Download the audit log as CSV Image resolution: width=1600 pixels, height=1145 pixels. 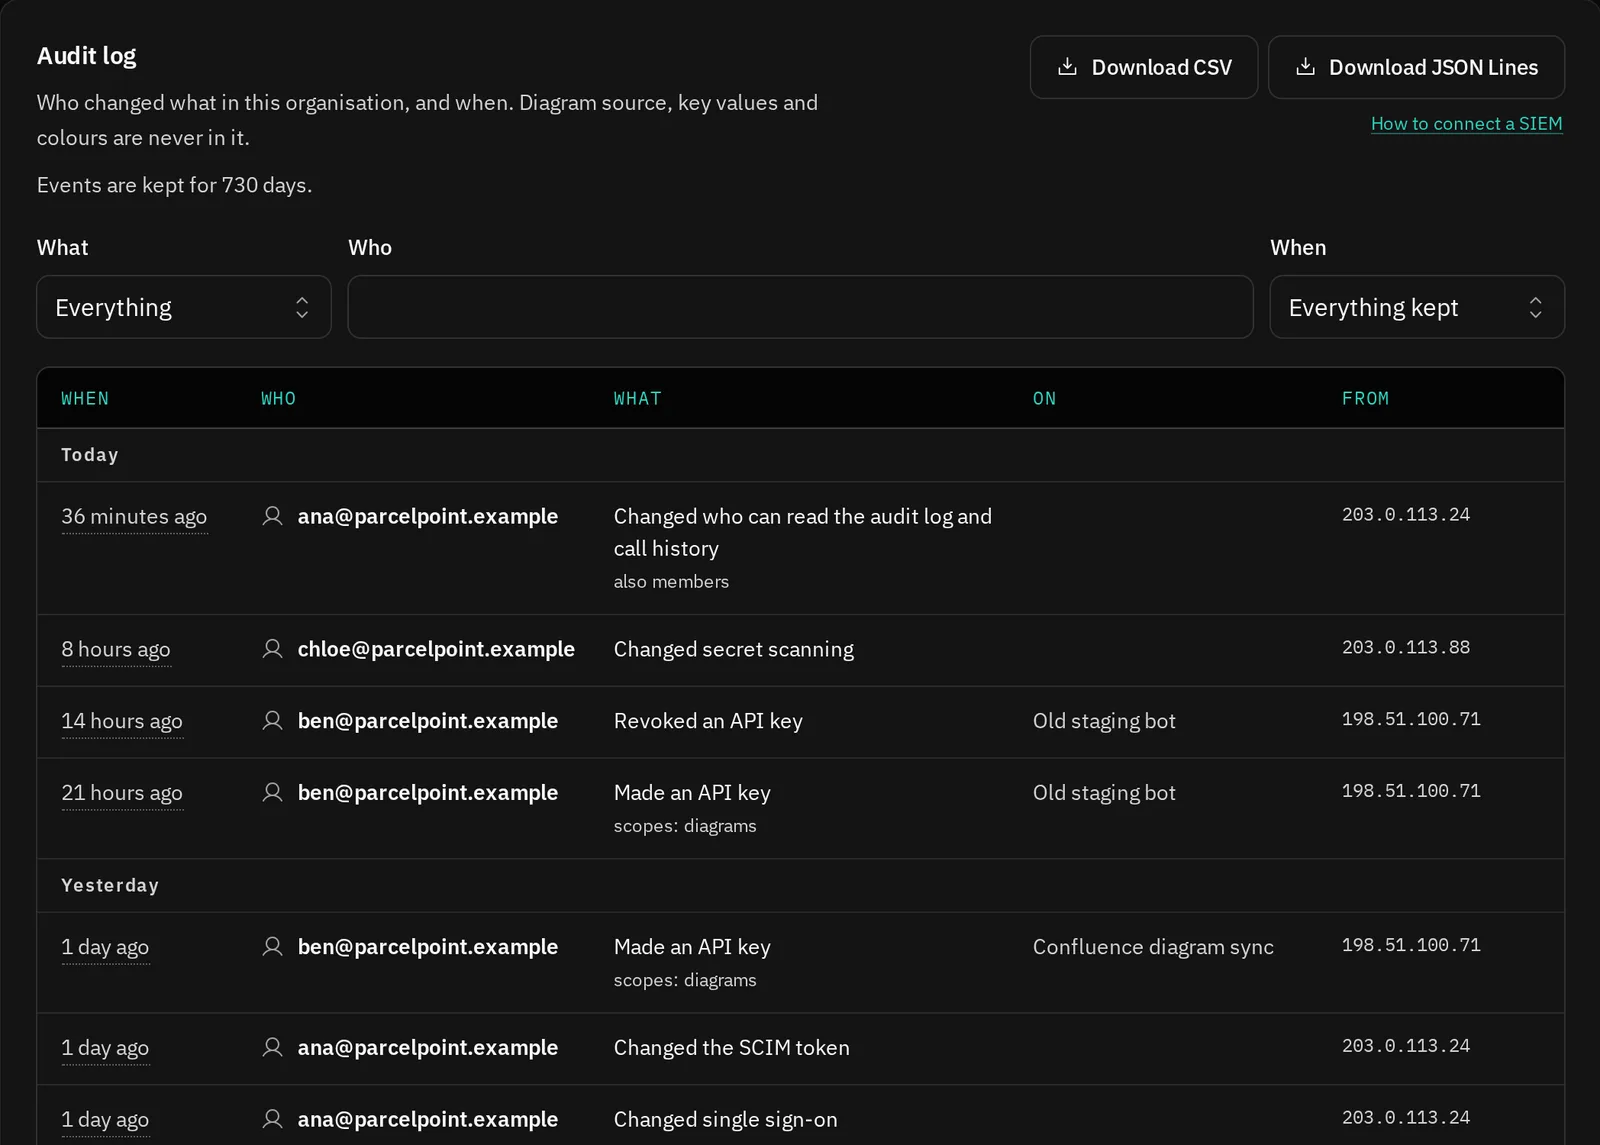(1144, 67)
